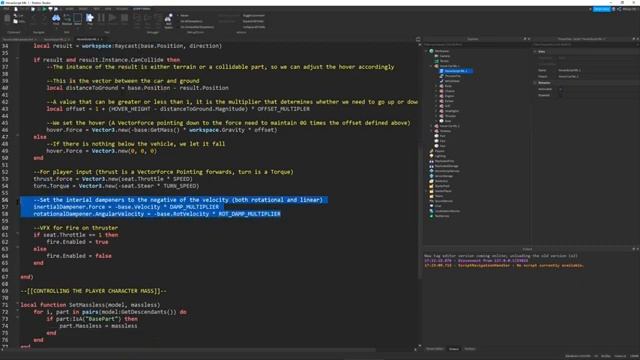Click the TestService icon in Explorer
The width and height of the screenshot is (640, 360).
click(x=431, y=216)
